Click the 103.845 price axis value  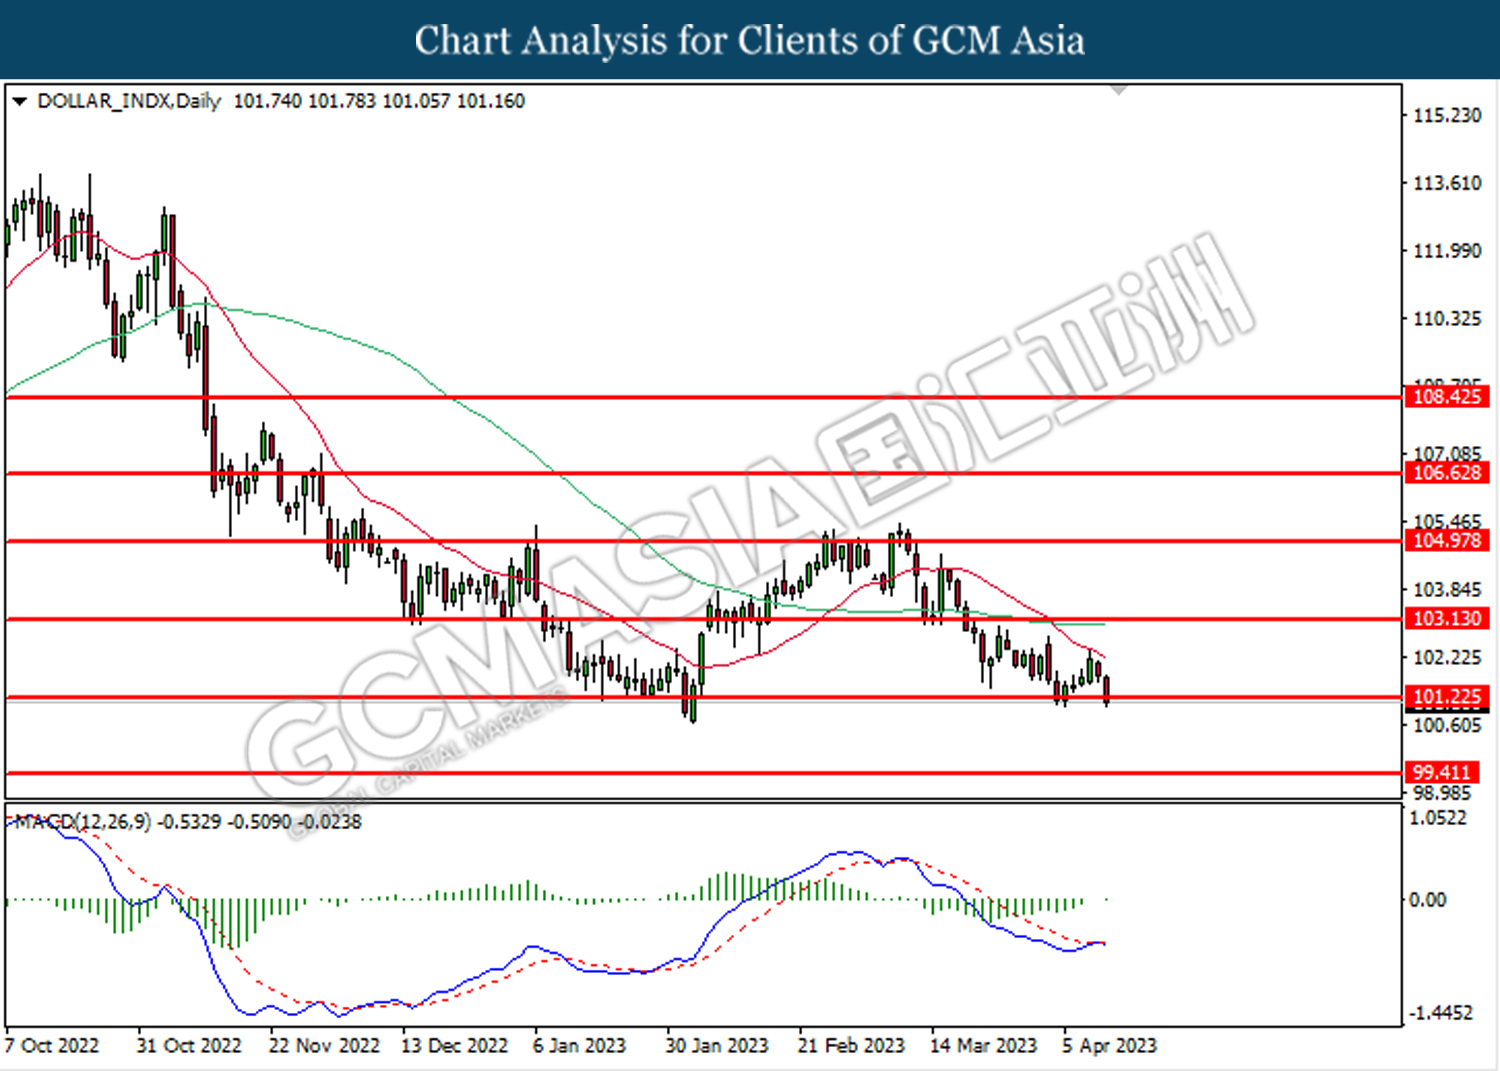coord(1447,590)
